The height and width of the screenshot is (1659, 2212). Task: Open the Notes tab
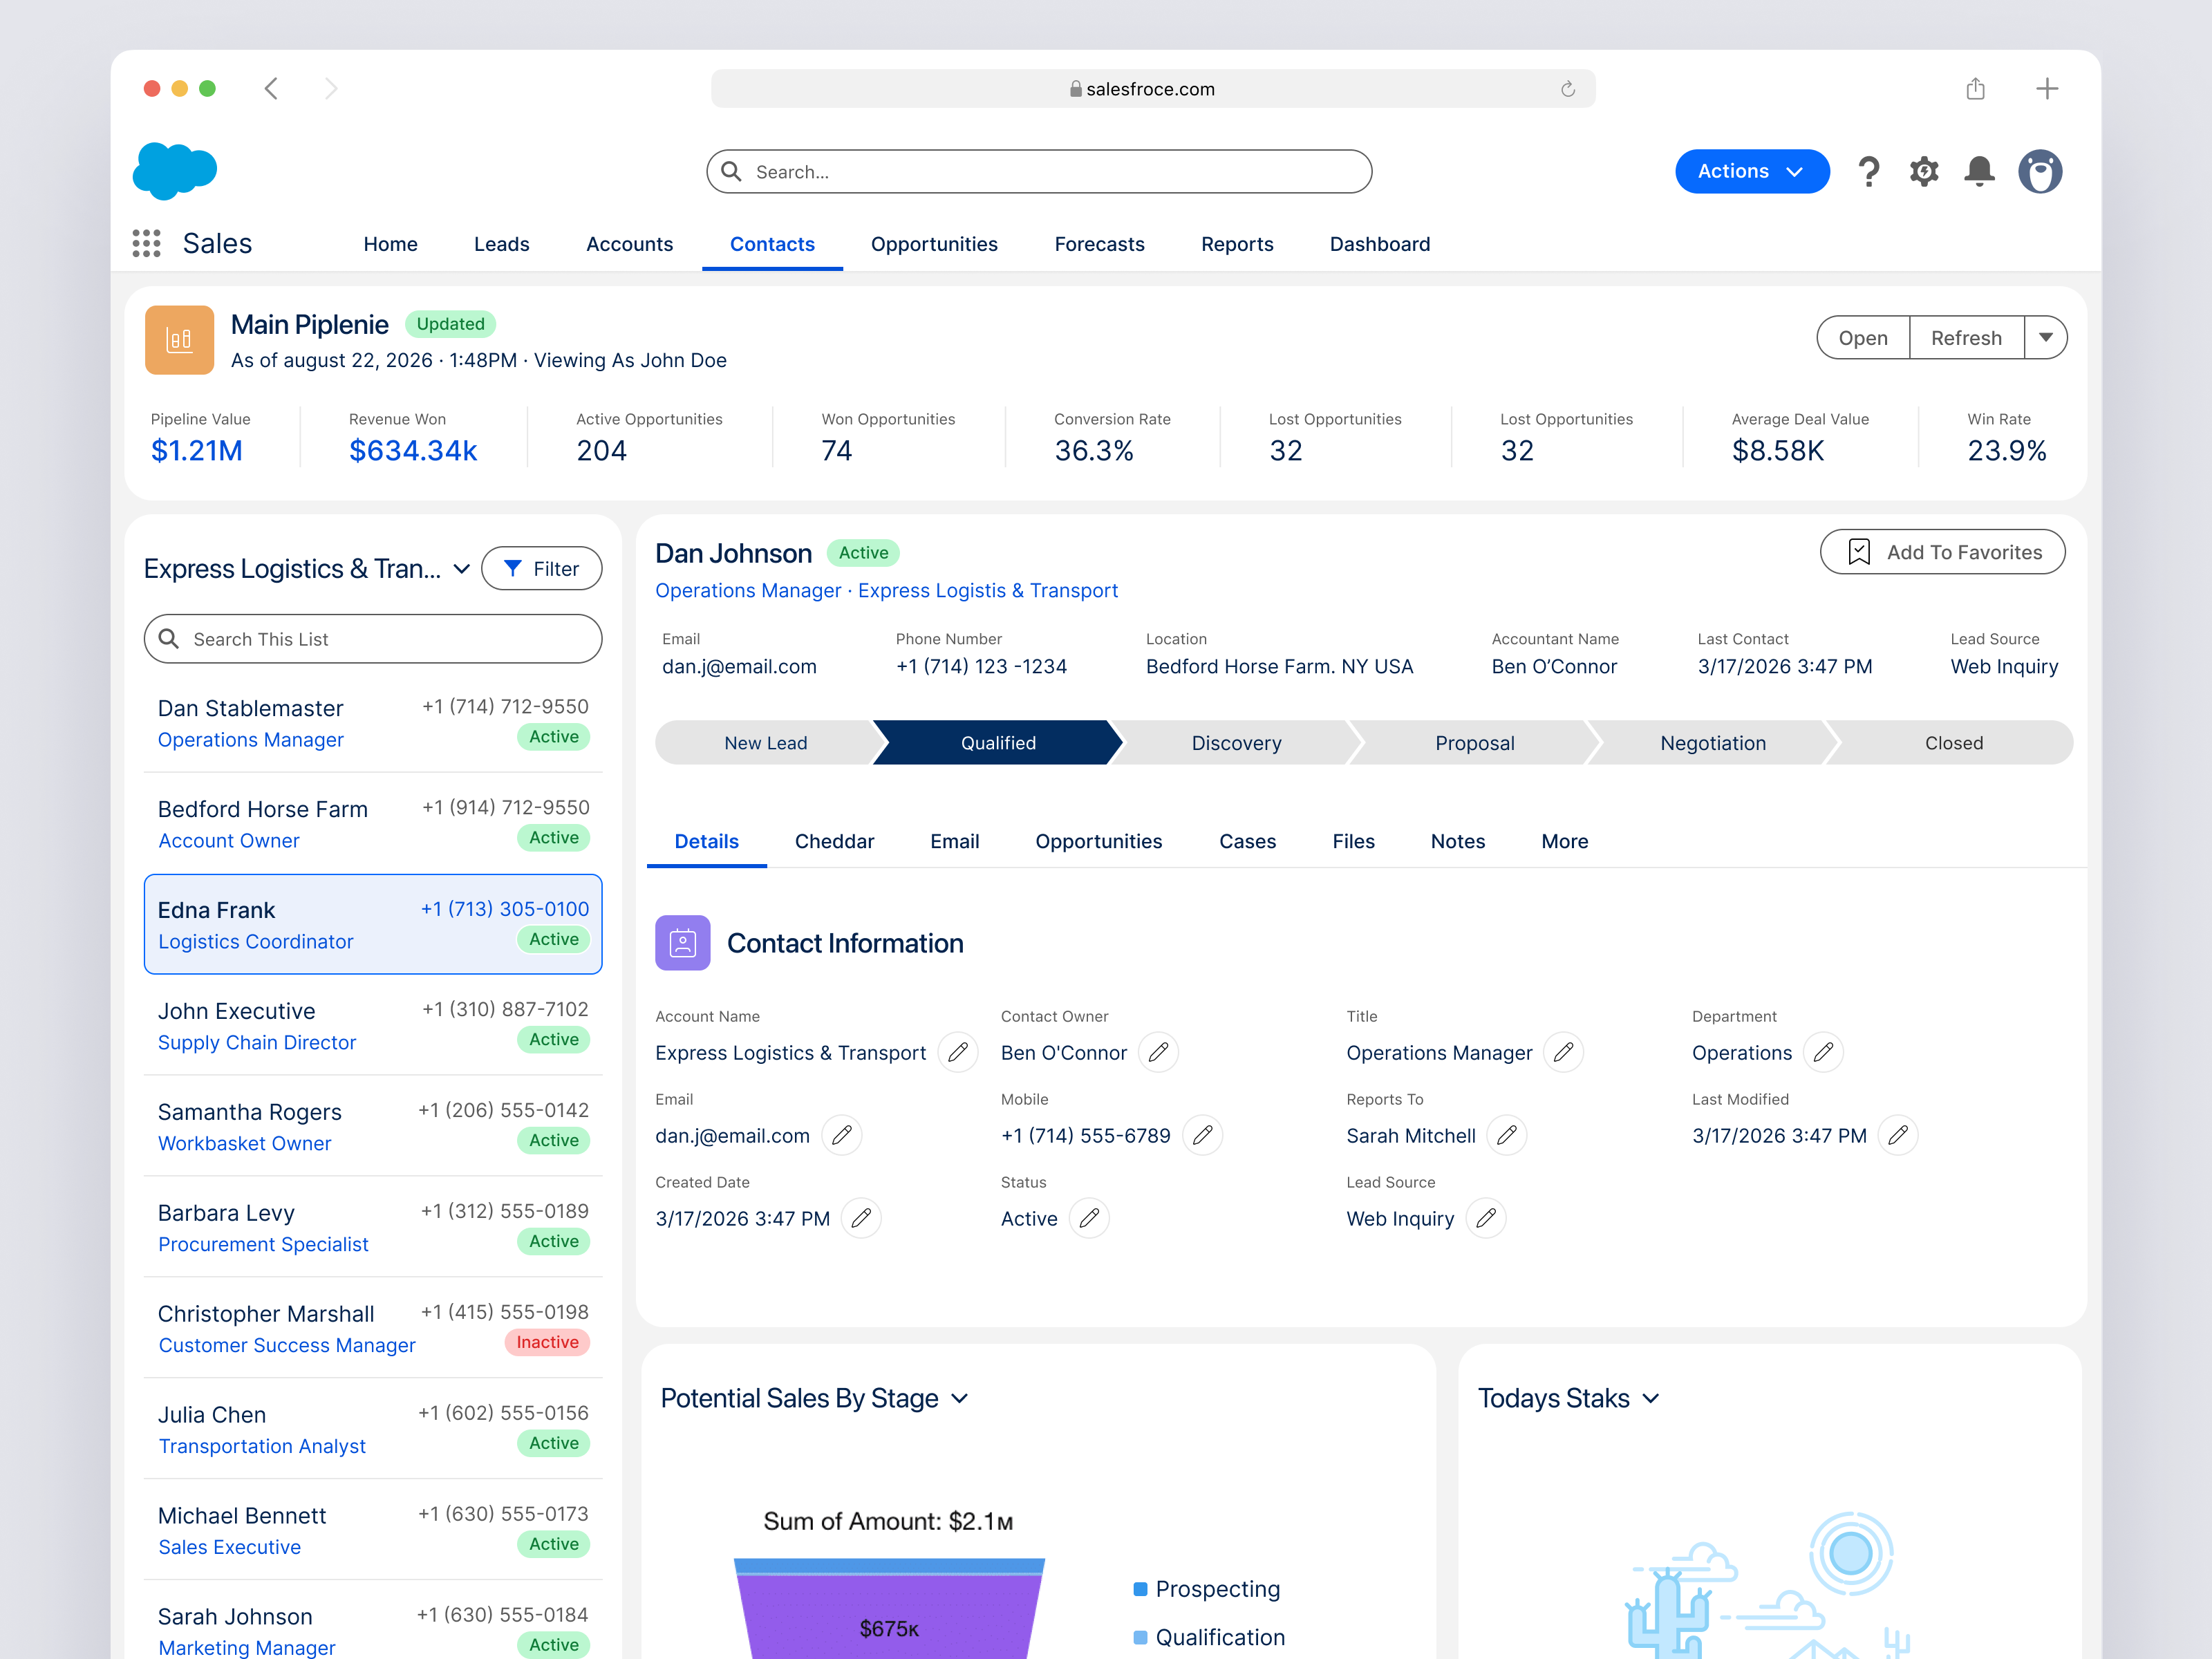tap(1457, 841)
